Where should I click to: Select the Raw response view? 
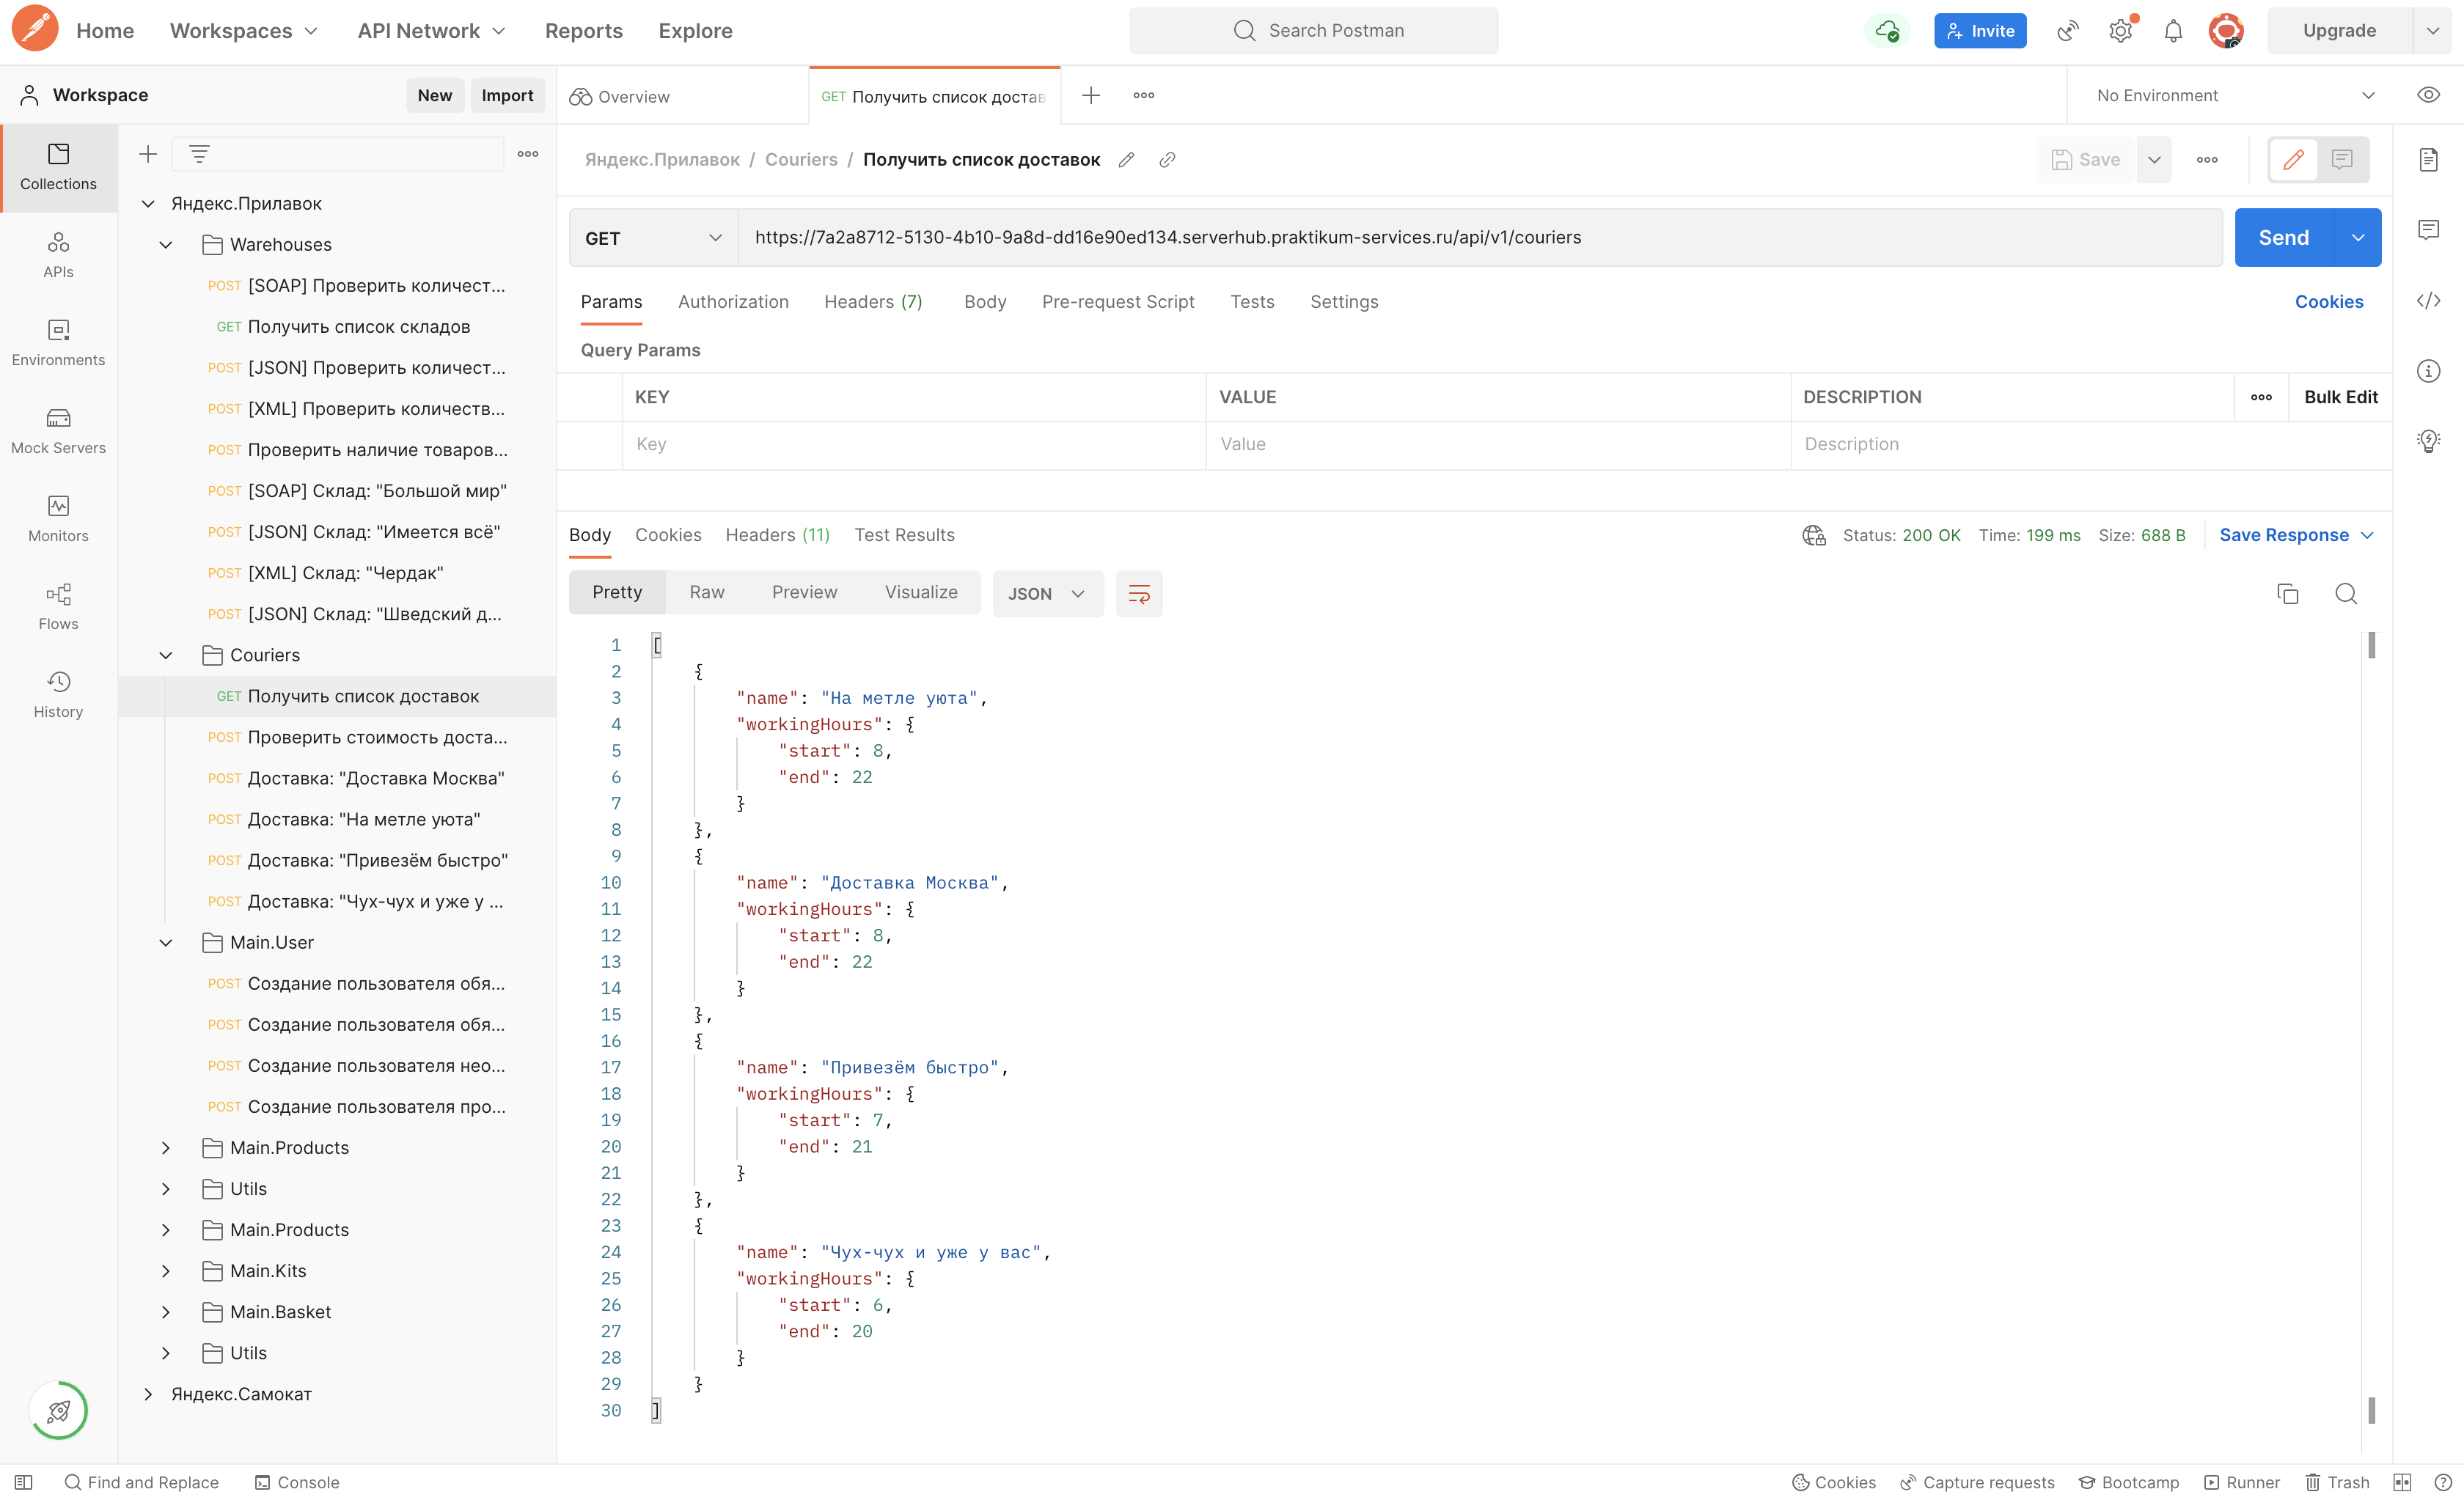tap(707, 591)
